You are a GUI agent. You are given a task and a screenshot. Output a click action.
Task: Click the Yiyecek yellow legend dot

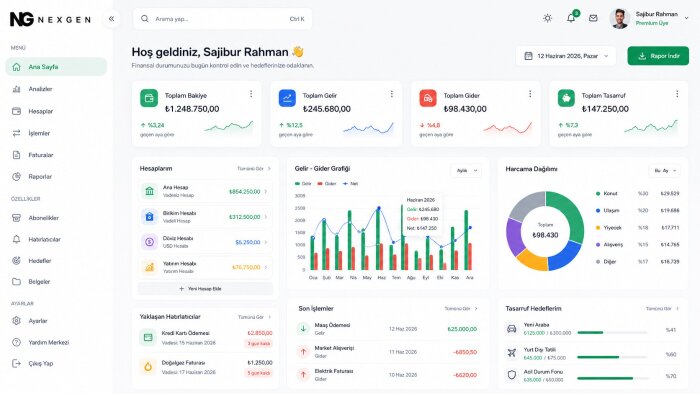pyautogui.click(x=598, y=228)
